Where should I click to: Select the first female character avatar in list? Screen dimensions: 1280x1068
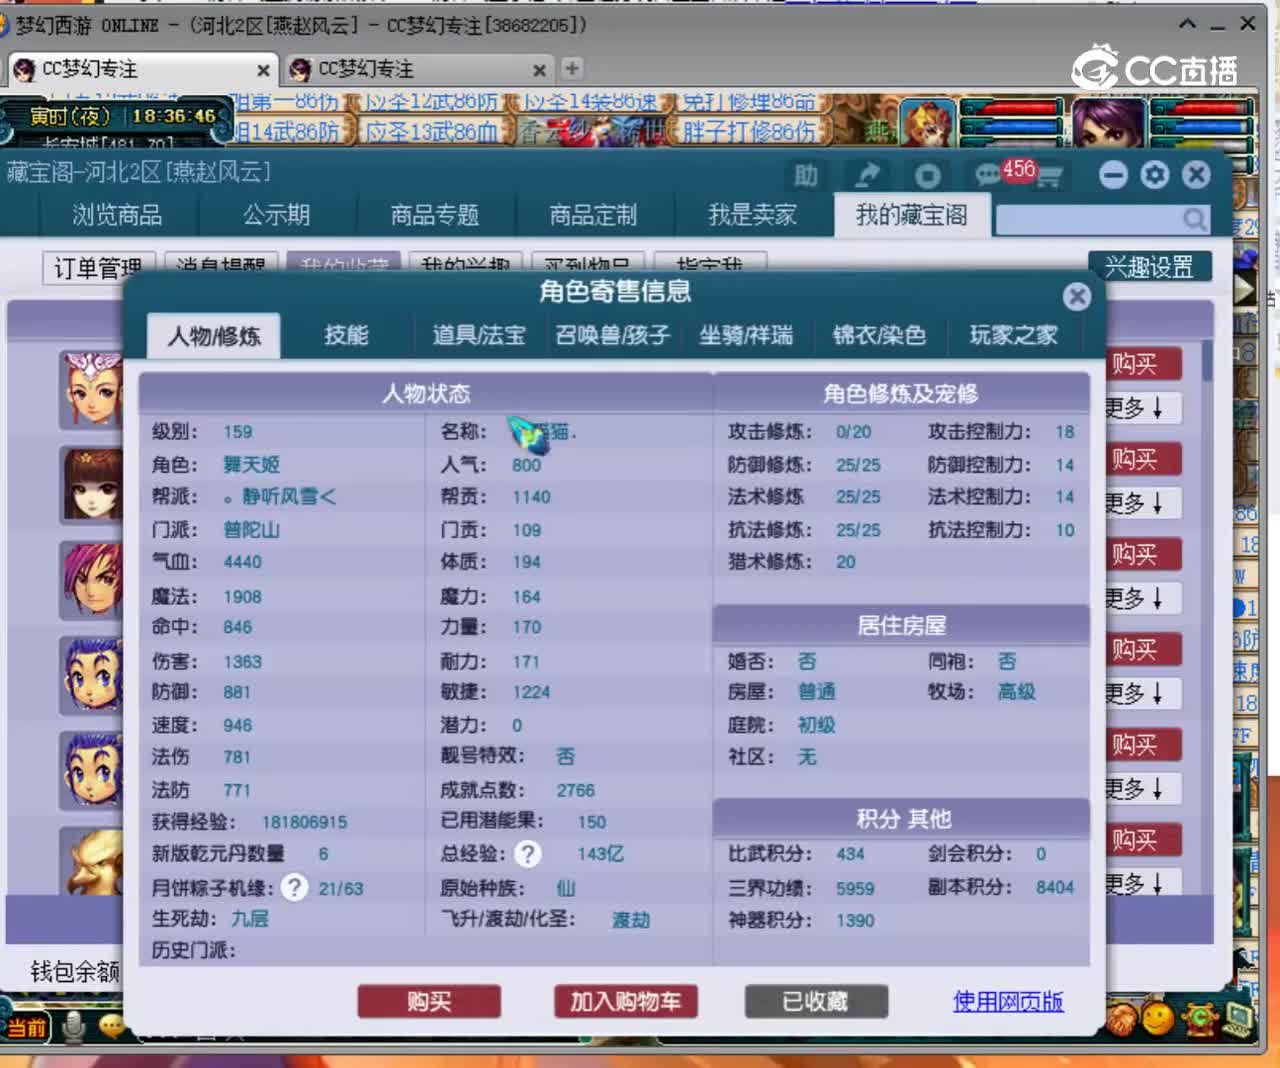[92, 389]
